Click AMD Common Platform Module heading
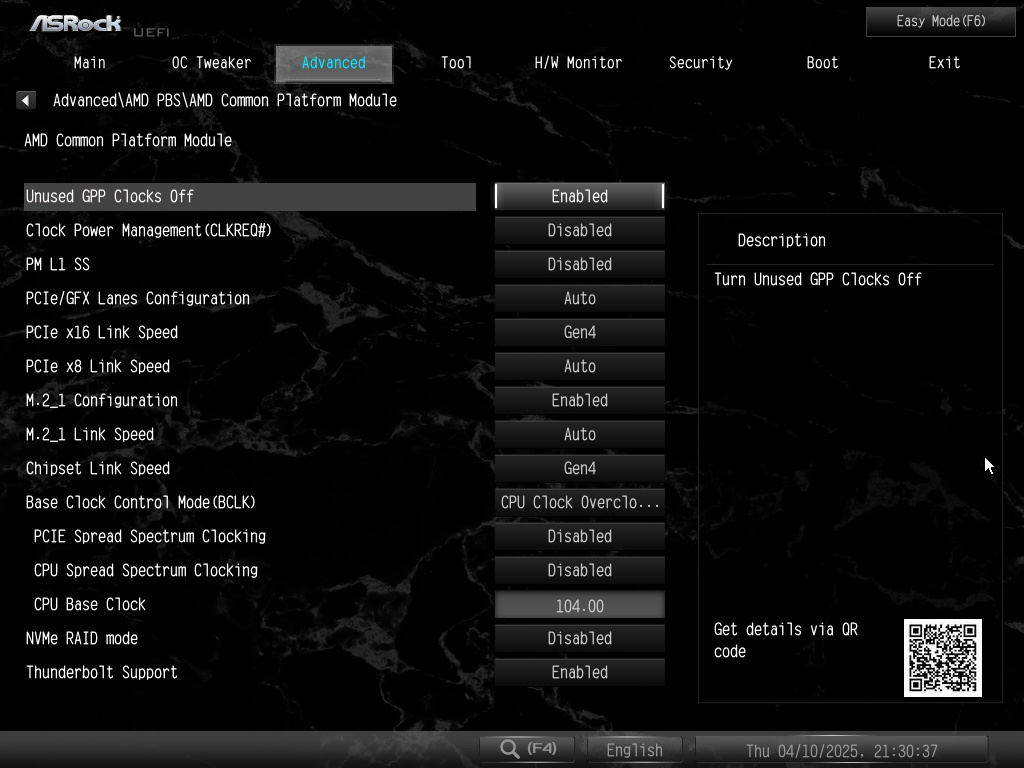The width and height of the screenshot is (1024, 768). point(128,140)
